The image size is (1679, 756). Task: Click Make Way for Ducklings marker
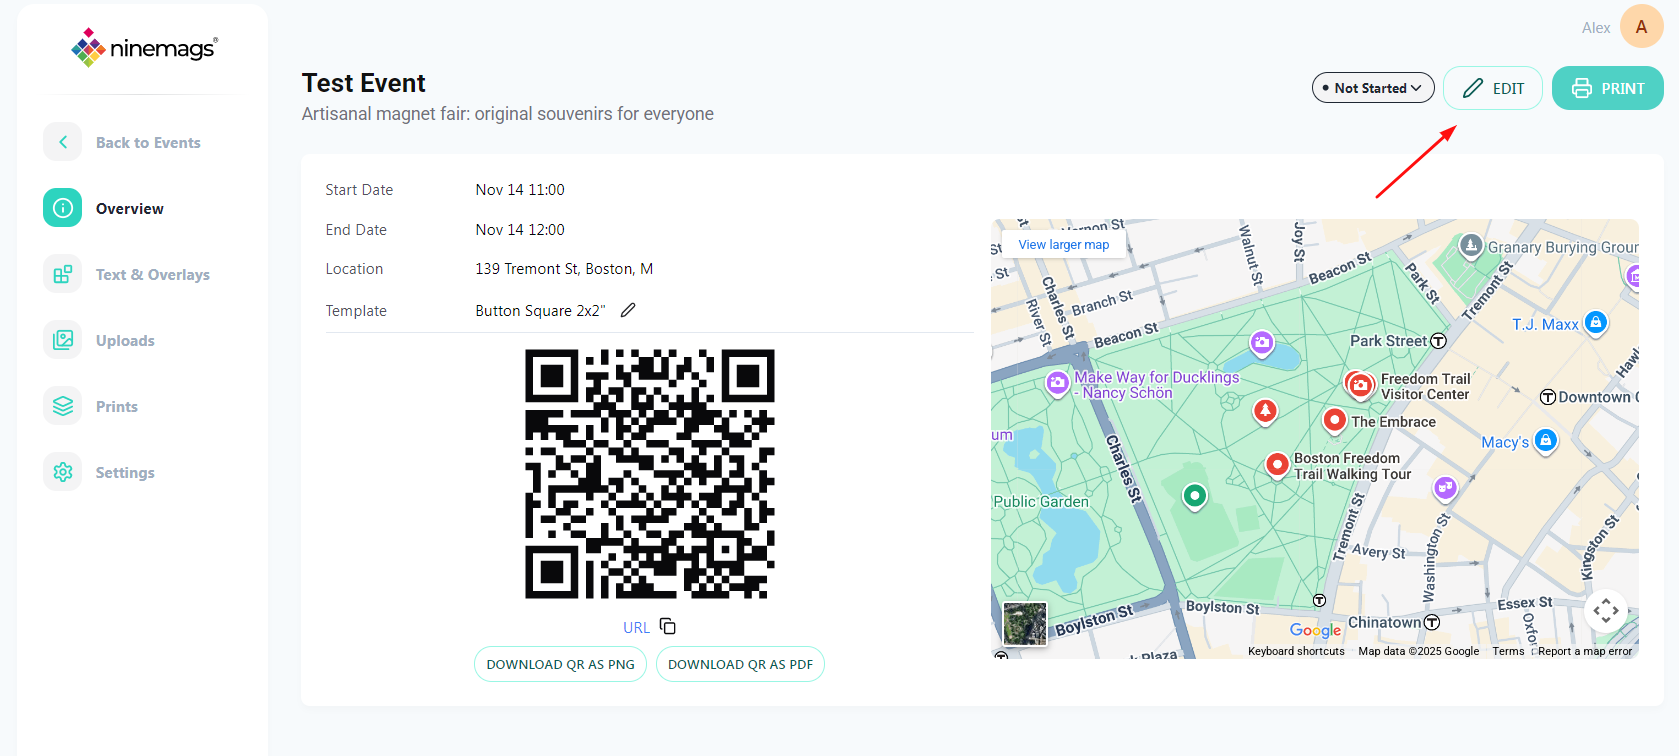click(1057, 383)
